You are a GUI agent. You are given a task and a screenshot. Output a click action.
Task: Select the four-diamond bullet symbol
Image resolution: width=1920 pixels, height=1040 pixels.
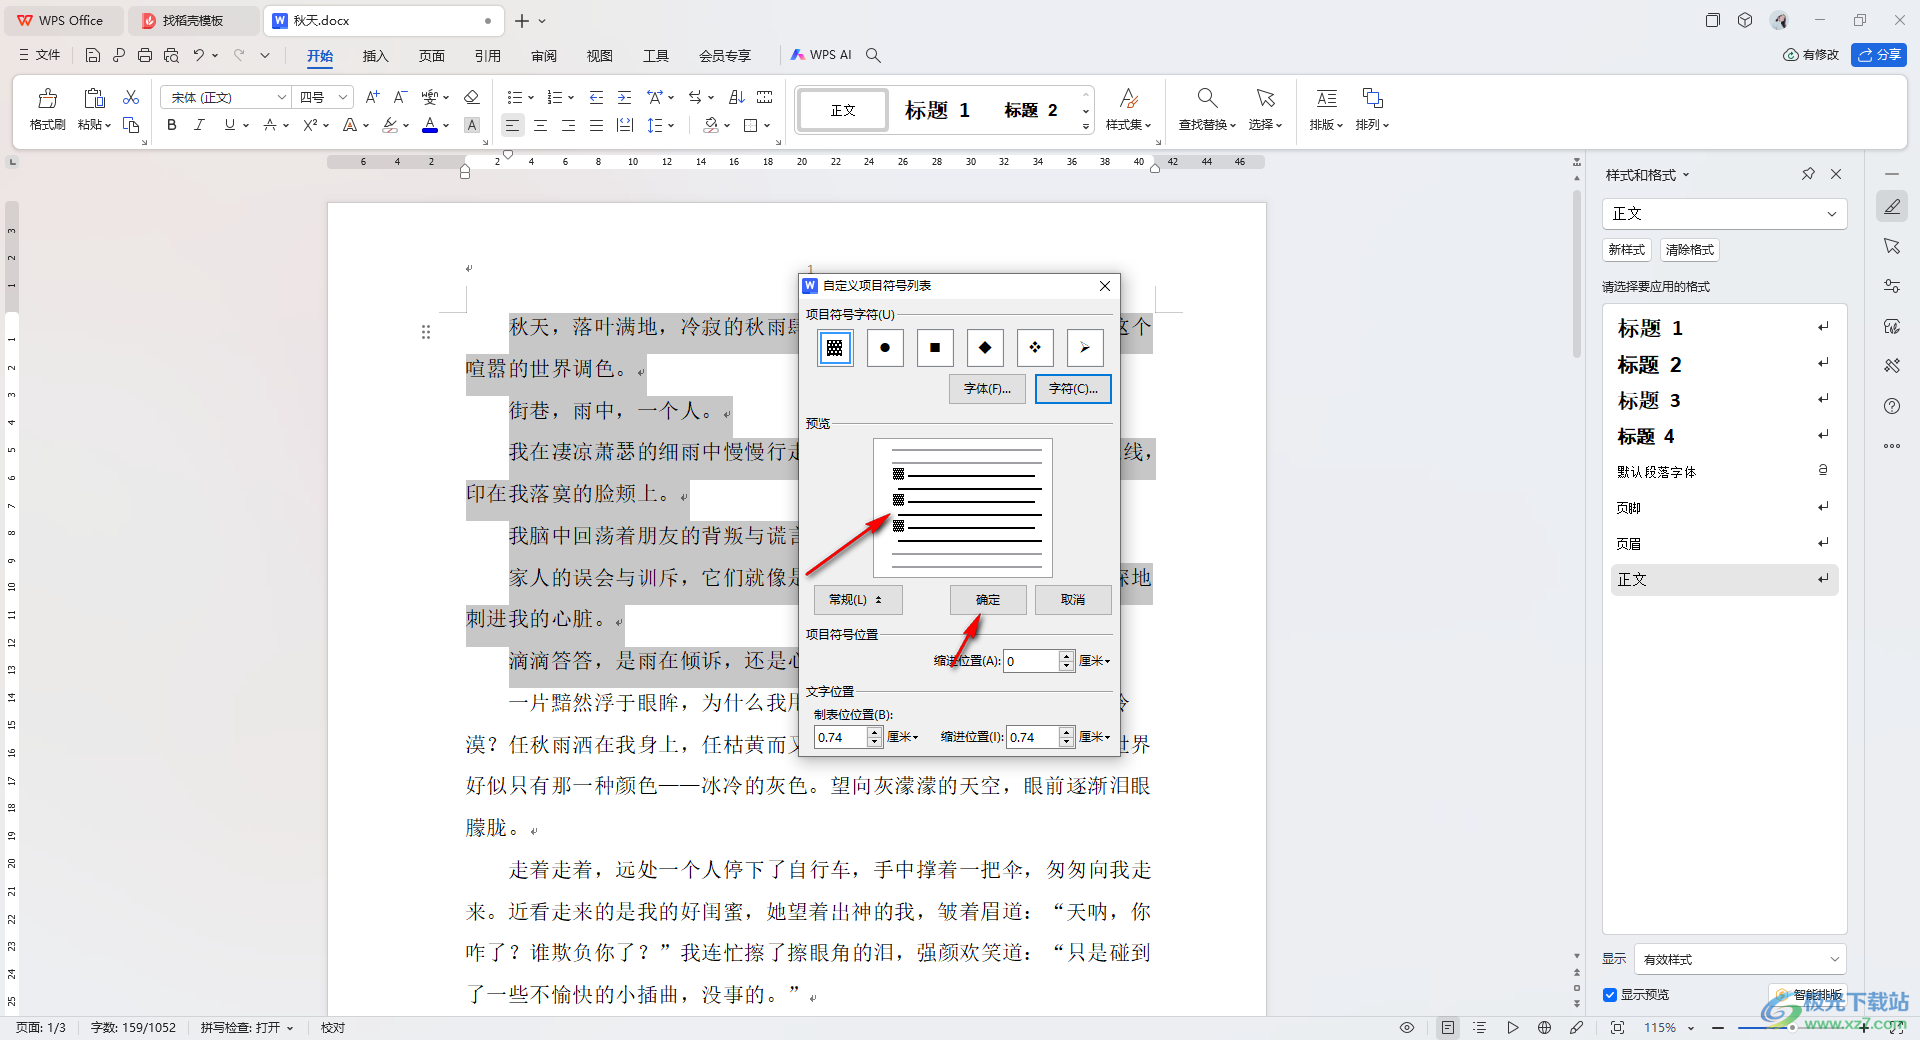click(1035, 348)
